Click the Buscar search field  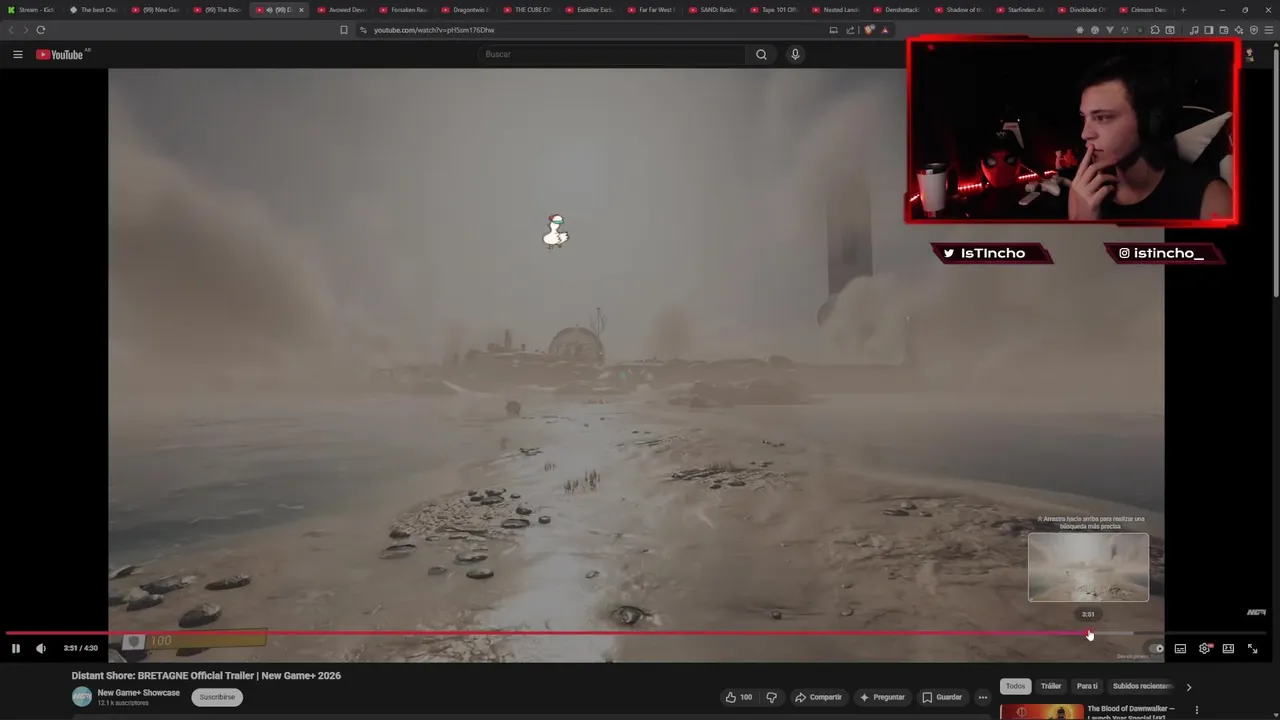(611, 54)
